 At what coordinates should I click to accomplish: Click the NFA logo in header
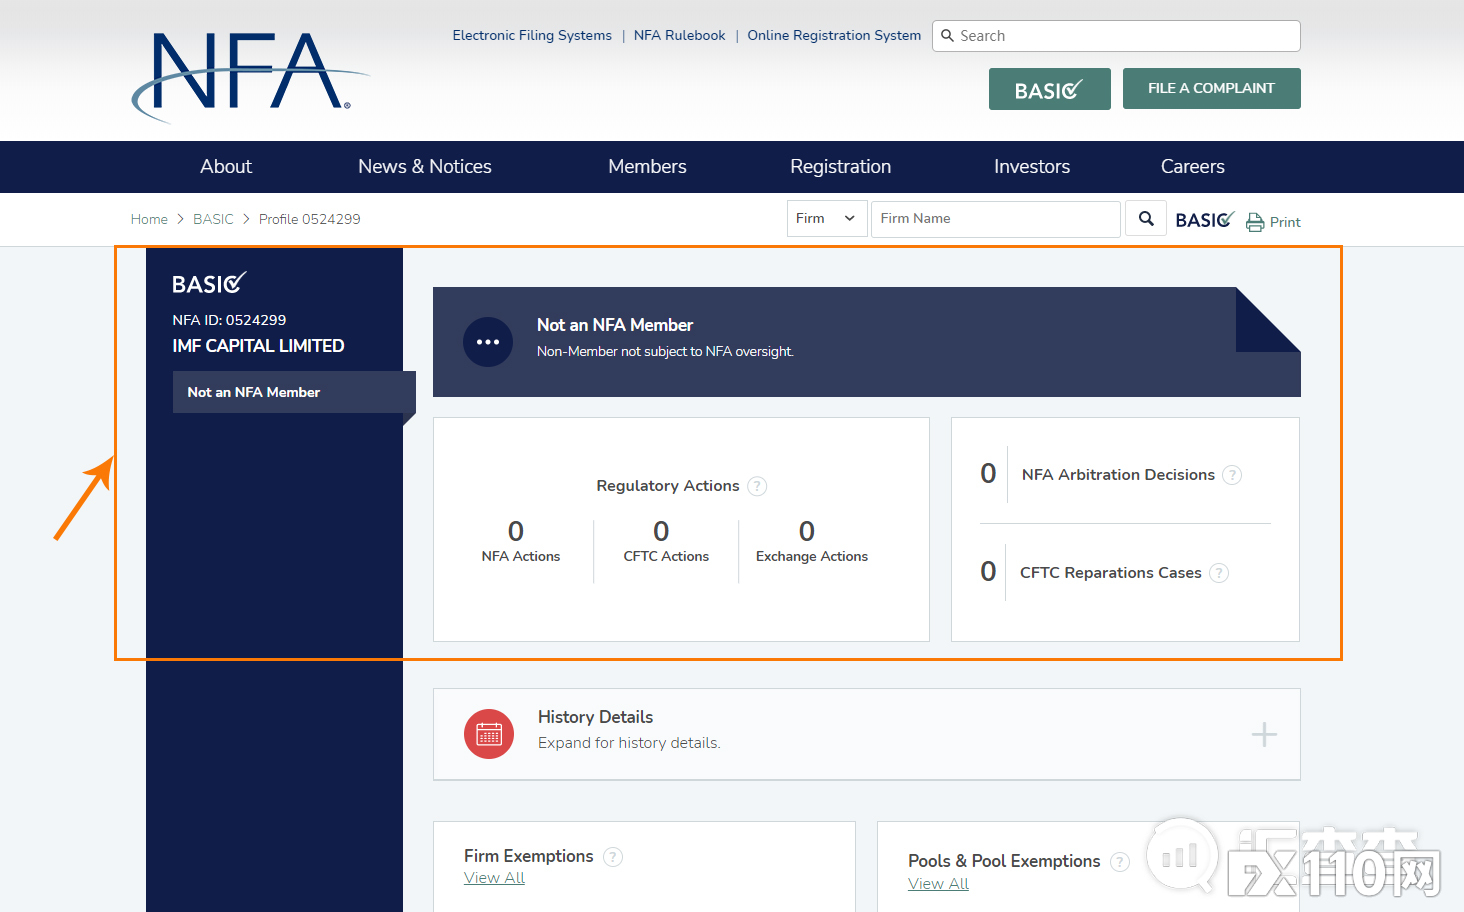point(250,77)
